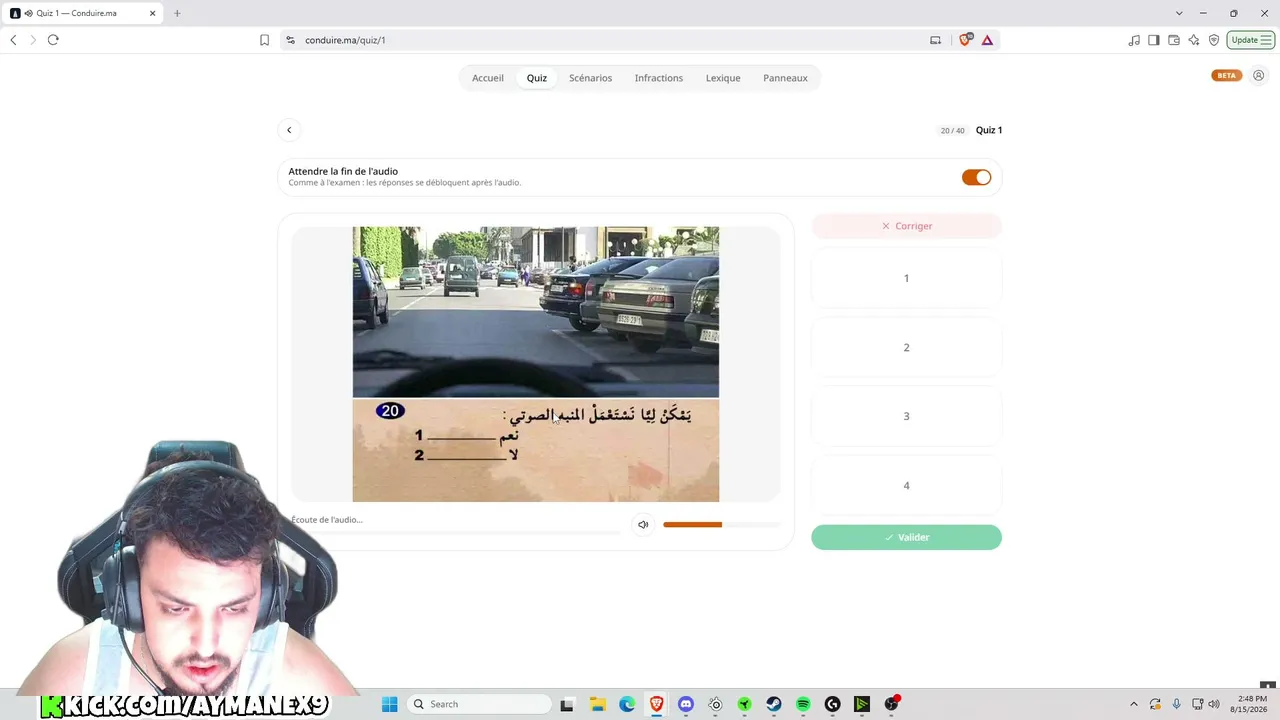Click the Brave Shields lion icon
The image size is (1280, 720).
[965, 40]
